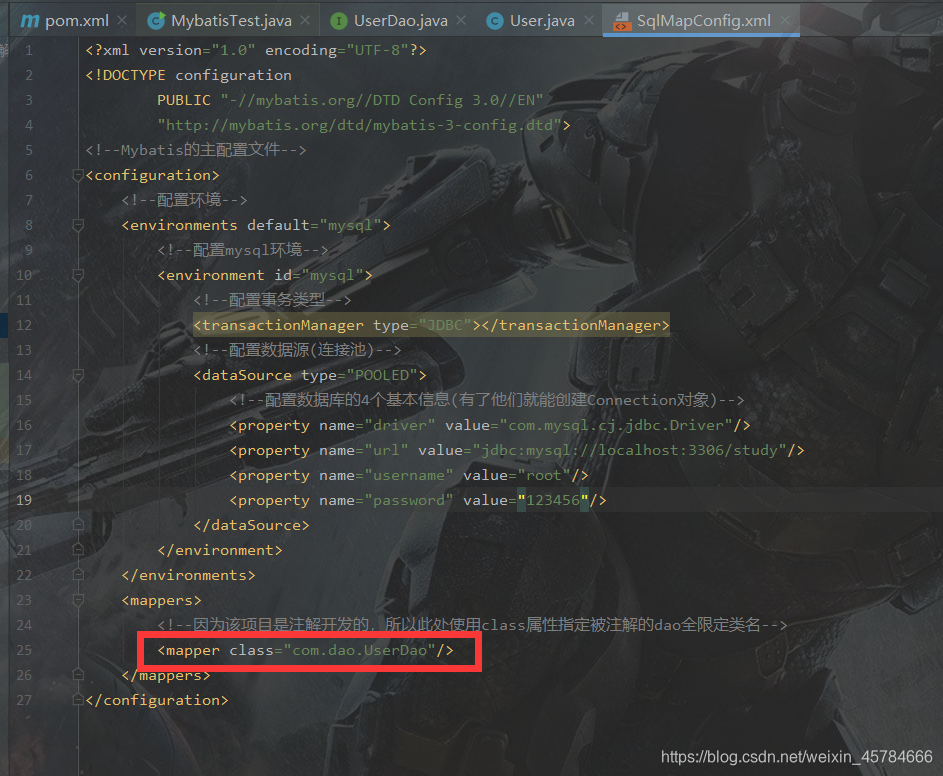Screen dimensions: 943x776
Task: Click the Connection info comment on line 15
Action: click(x=487, y=401)
